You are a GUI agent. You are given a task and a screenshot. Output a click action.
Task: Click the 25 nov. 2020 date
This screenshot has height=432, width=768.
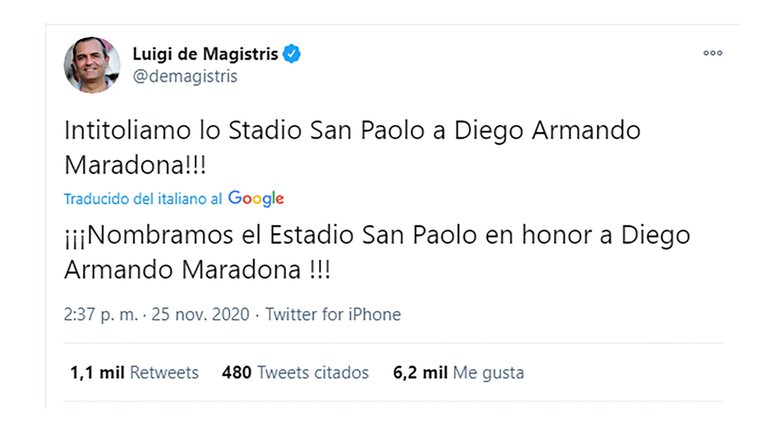(200, 314)
